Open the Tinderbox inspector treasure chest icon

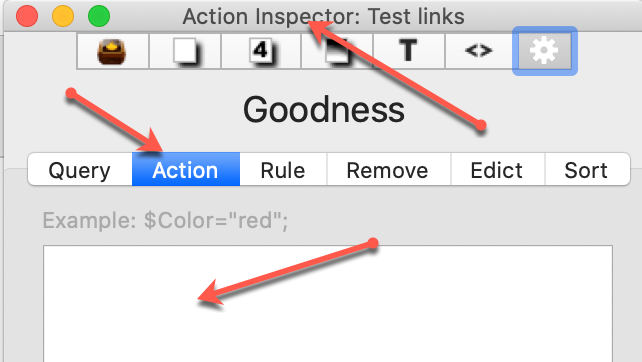coord(113,51)
